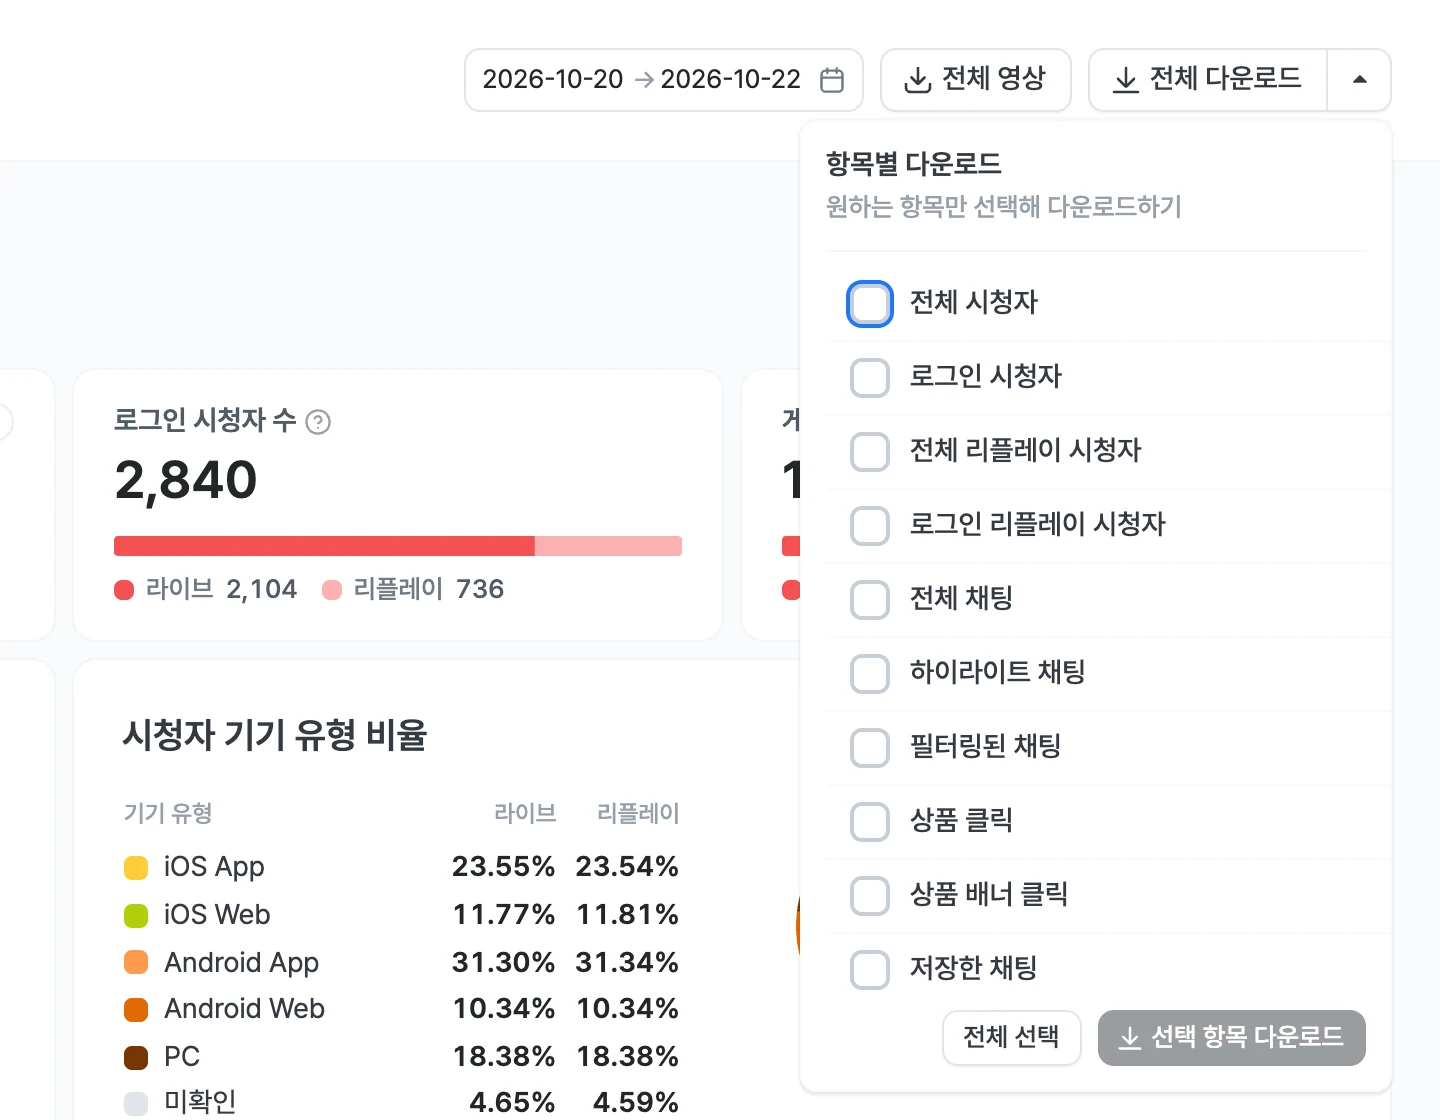Click the 기기 유형 column header

pos(168,814)
